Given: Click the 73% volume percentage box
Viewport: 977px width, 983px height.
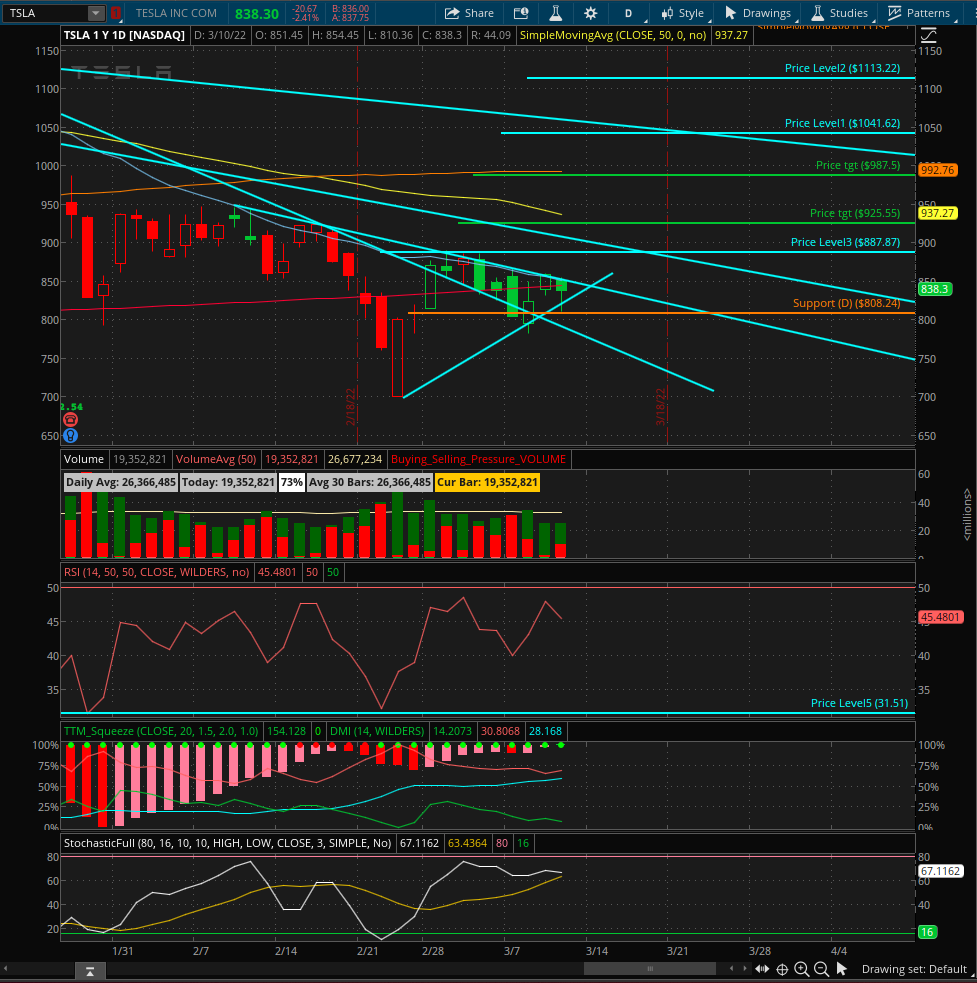Looking at the screenshot, I should pos(292,483).
